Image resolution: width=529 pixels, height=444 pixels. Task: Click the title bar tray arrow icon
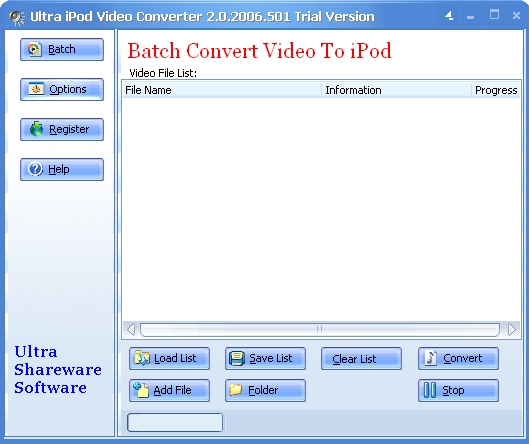[449, 16]
